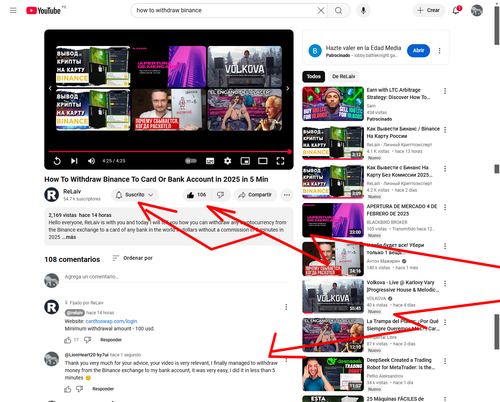This screenshot has height=402, width=500.
Task: Open options for Volkova Live video
Action: 445,284
